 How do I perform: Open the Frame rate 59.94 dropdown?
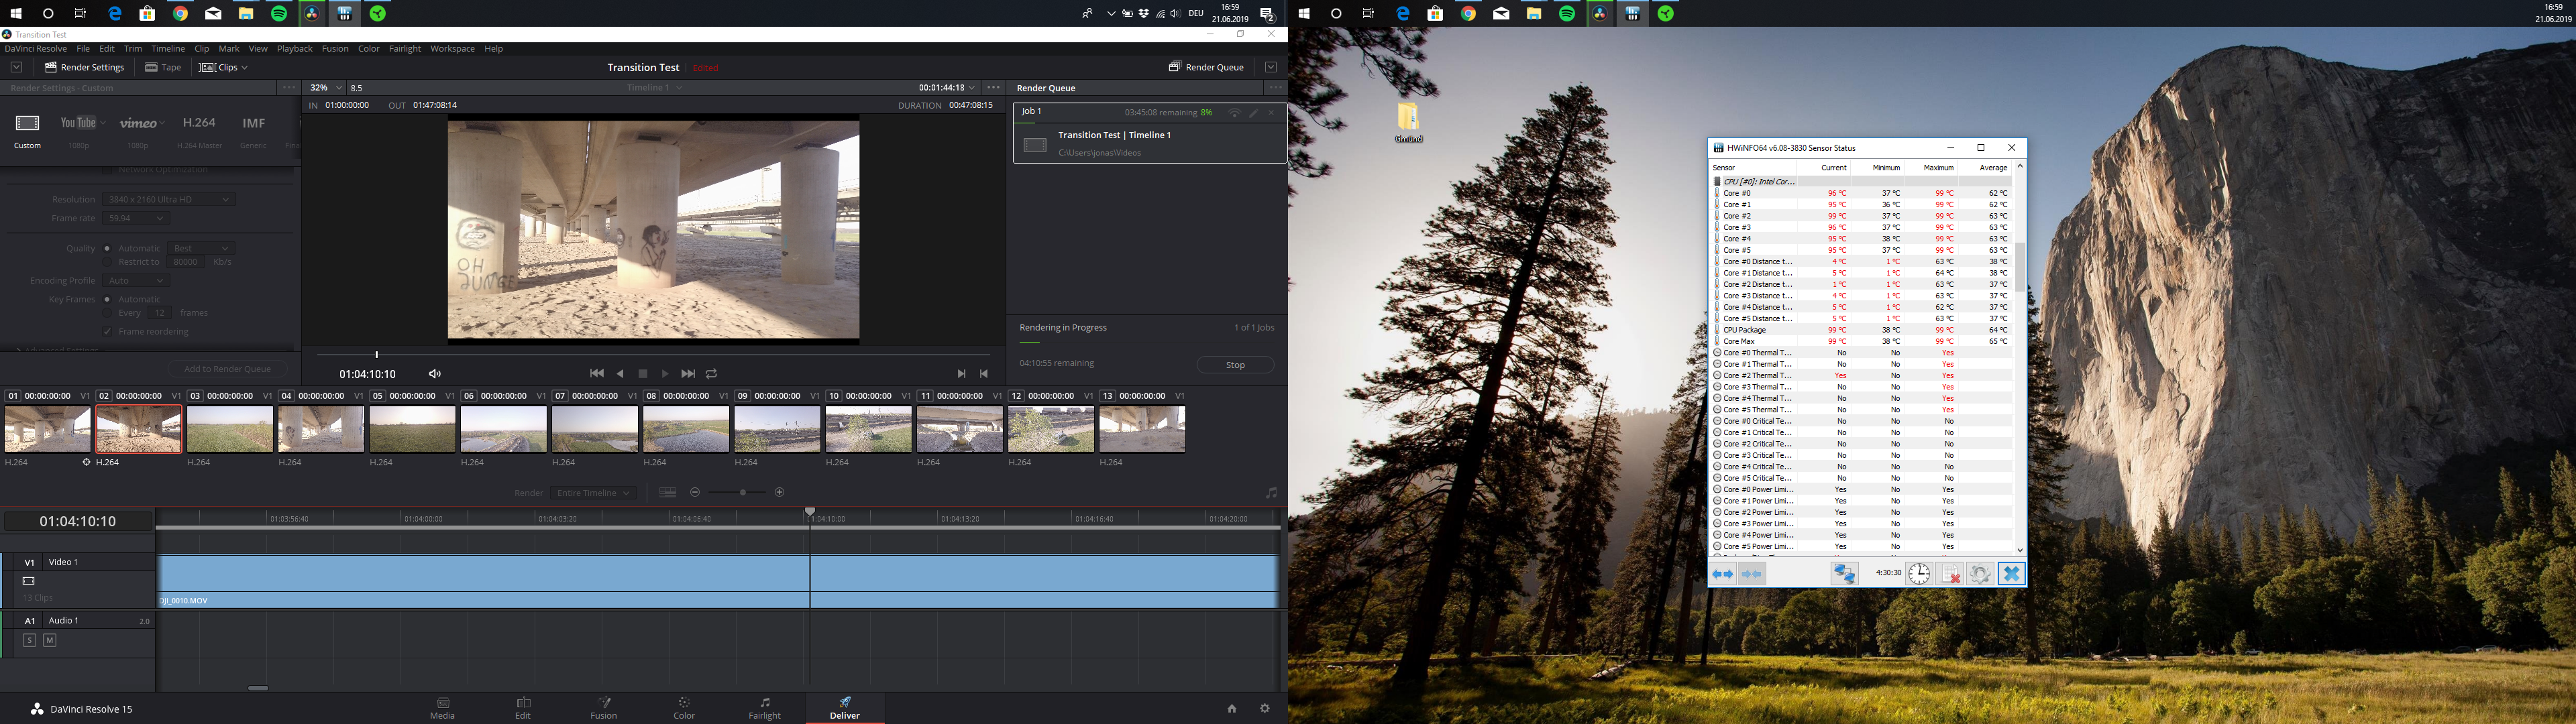pos(137,218)
